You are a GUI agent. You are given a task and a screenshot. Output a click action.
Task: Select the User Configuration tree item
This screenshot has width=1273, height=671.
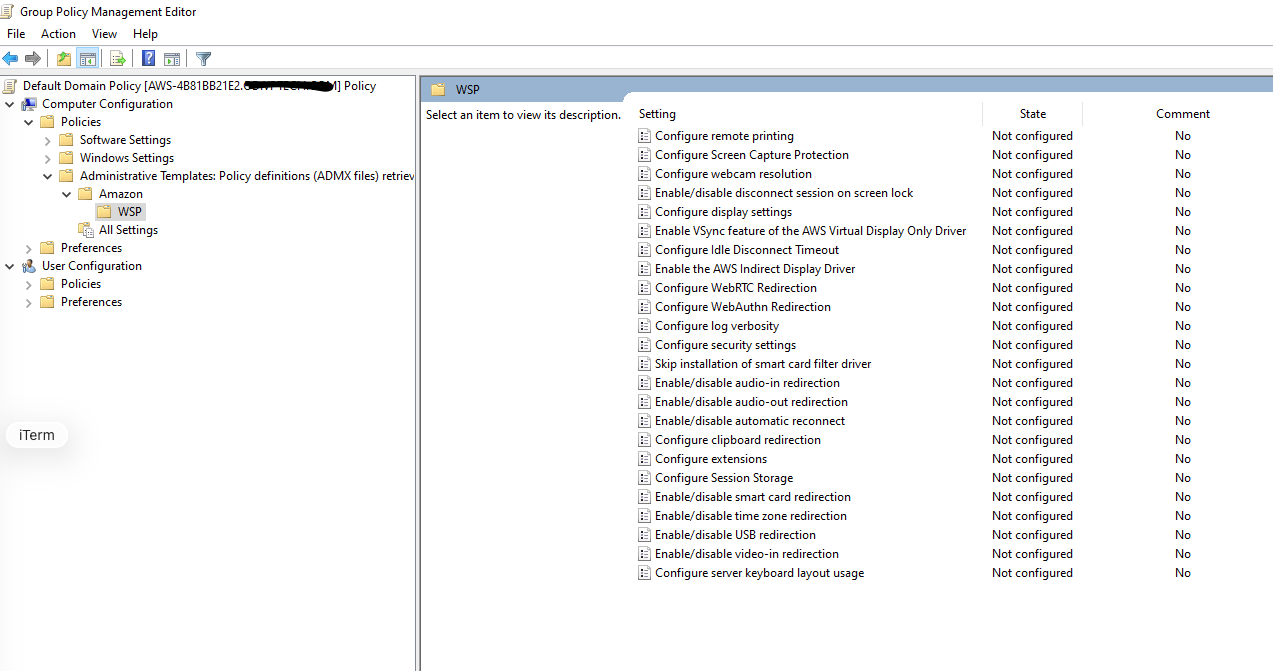tap(91, 266)
